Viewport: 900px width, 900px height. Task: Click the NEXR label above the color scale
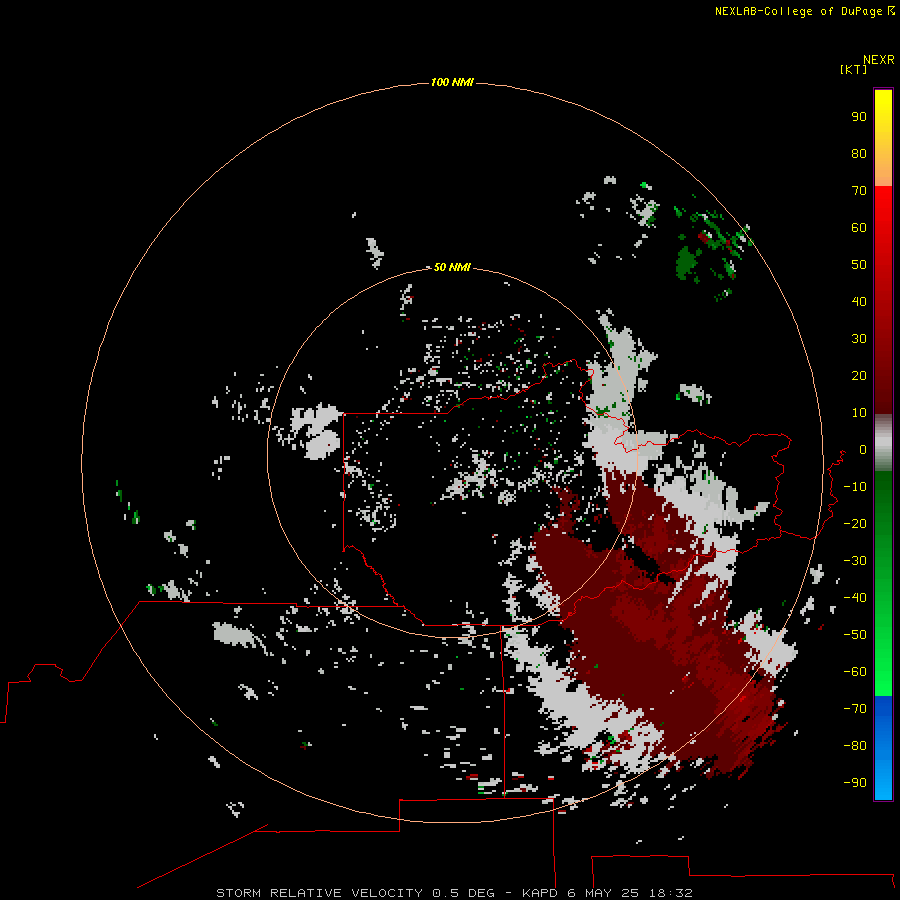point(879,60)
